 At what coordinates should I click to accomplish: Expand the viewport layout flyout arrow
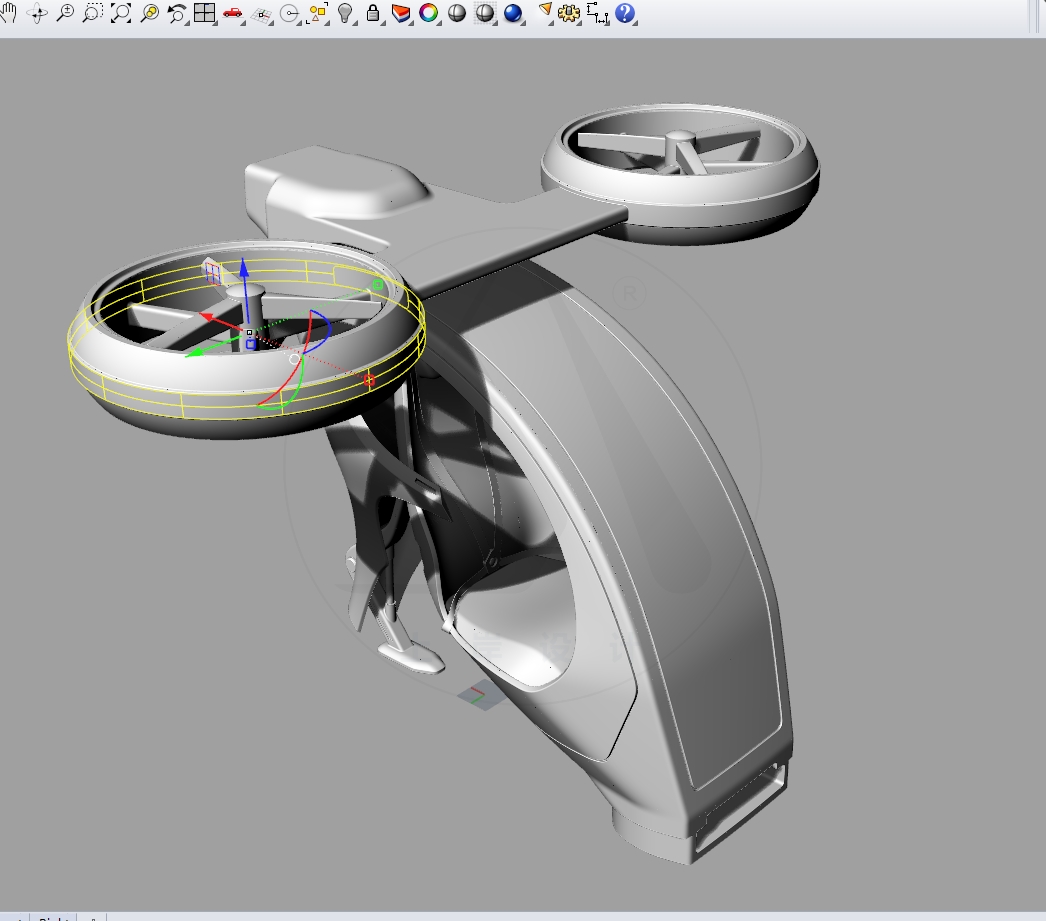216,23
